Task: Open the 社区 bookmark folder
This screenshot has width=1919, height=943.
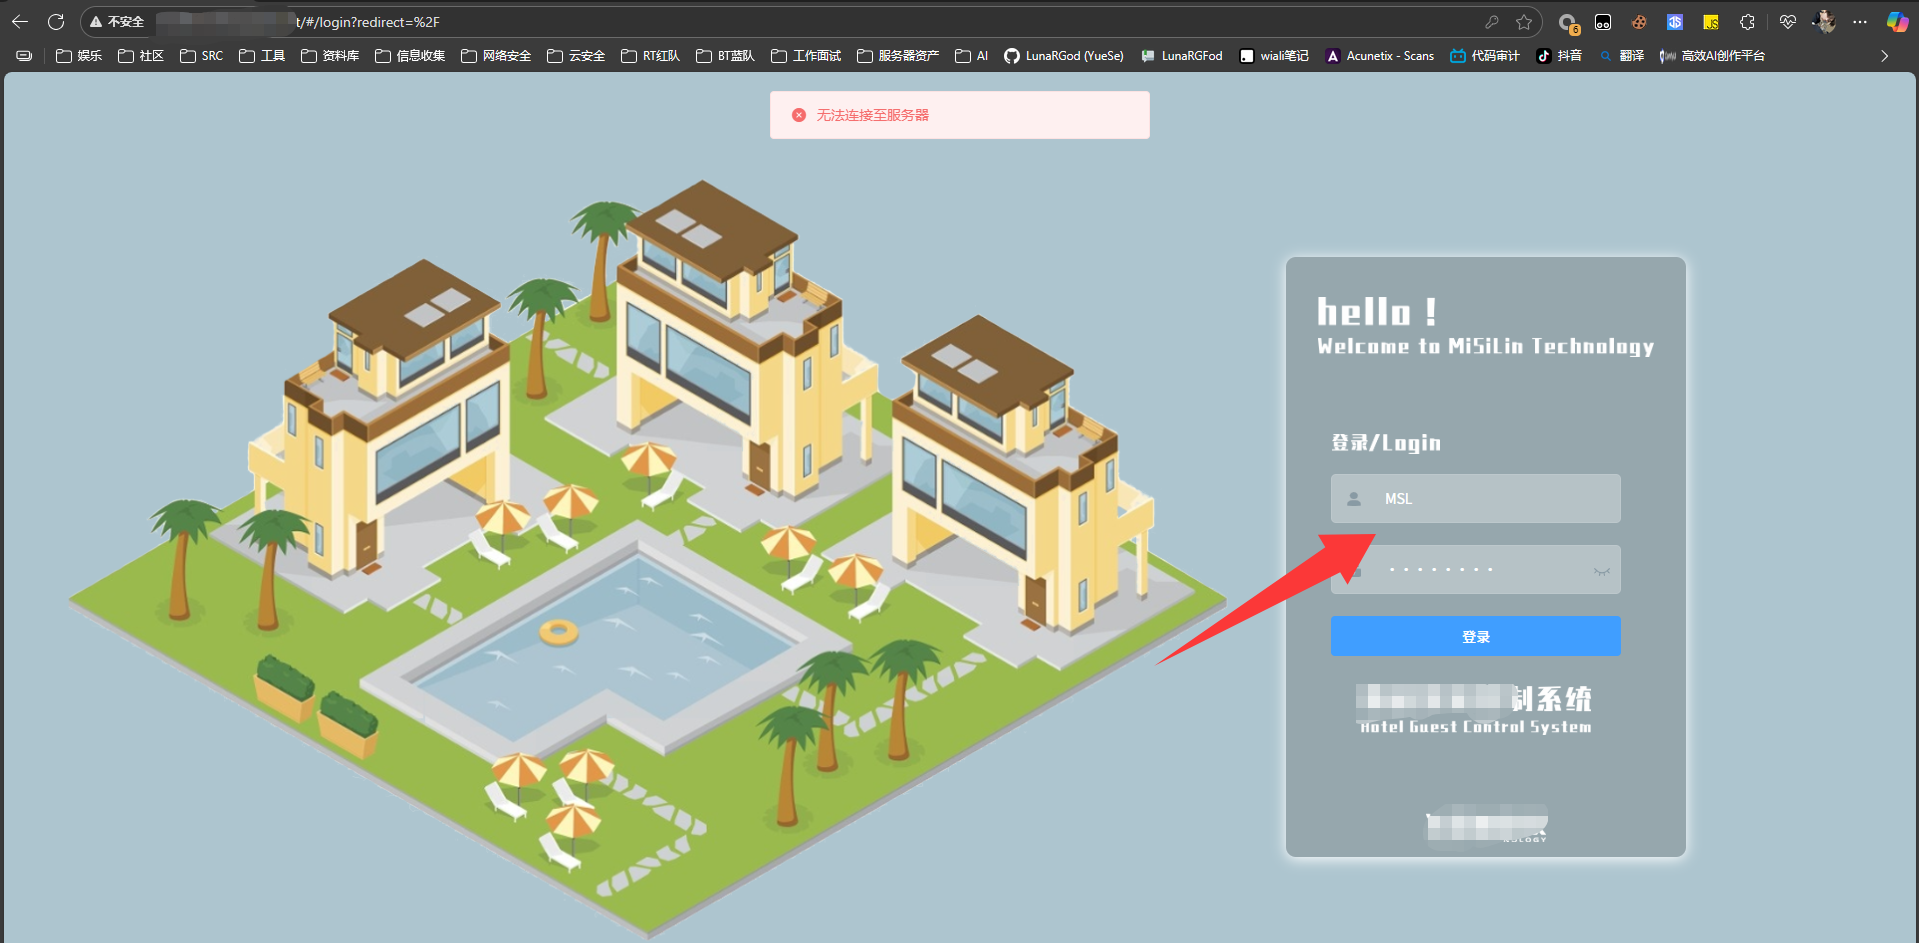Action: pos(141,56)
